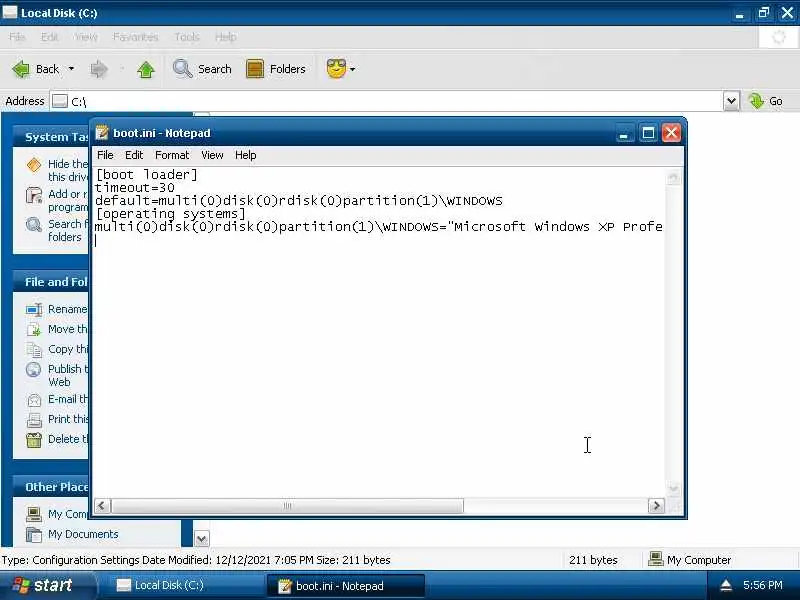This screenshot has width=800, height=600.
Task: Click the System Tasks panel header
Action: (x=51, y=137)
